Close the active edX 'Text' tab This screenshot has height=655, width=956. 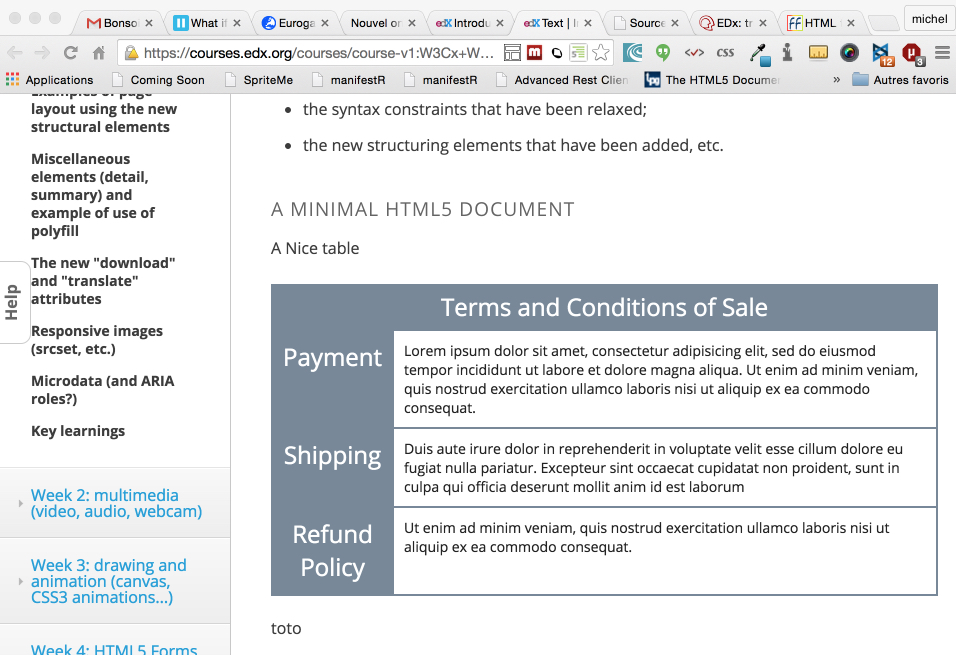click(x=588, y=23)
